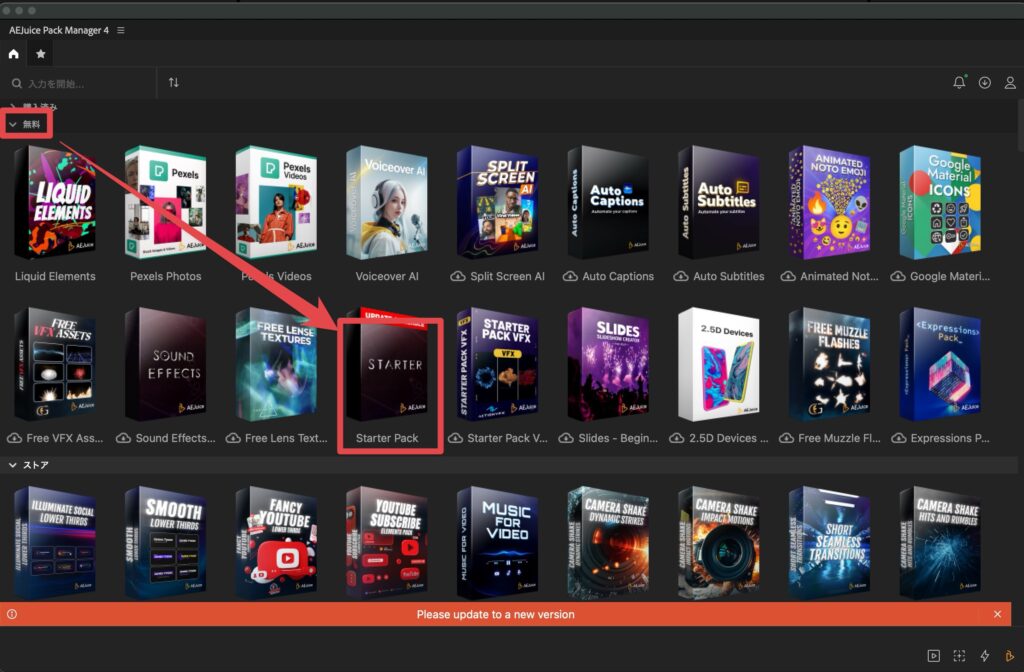The image size is (1024, 672).
Task: Open Short Seamless Transitions pack
Action: click(x=829, y=543)
